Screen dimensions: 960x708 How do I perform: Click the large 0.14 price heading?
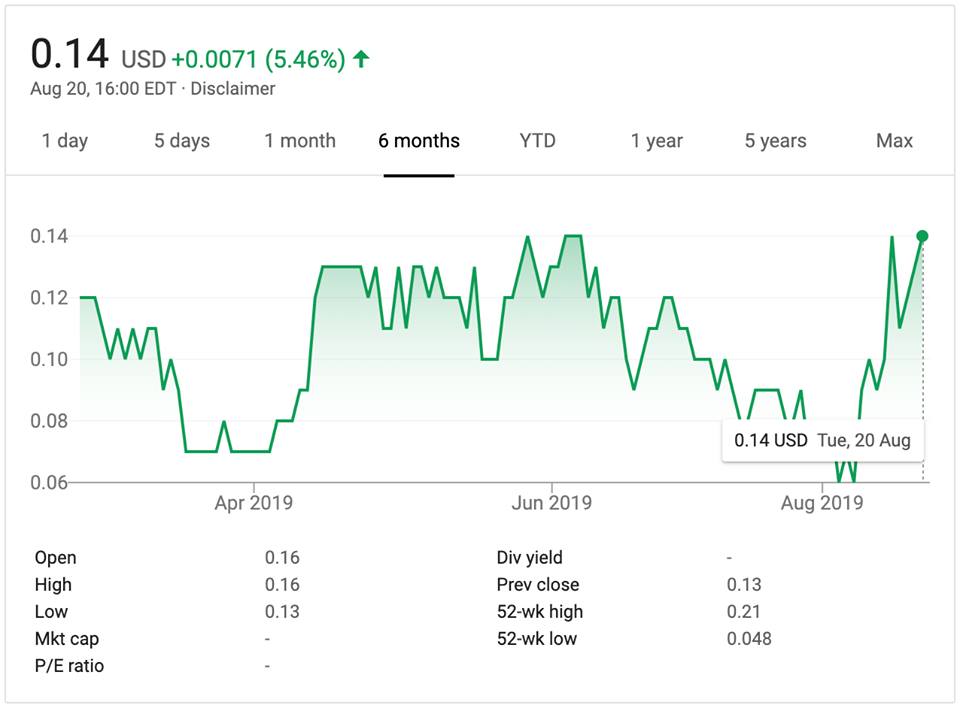point(69,54)
